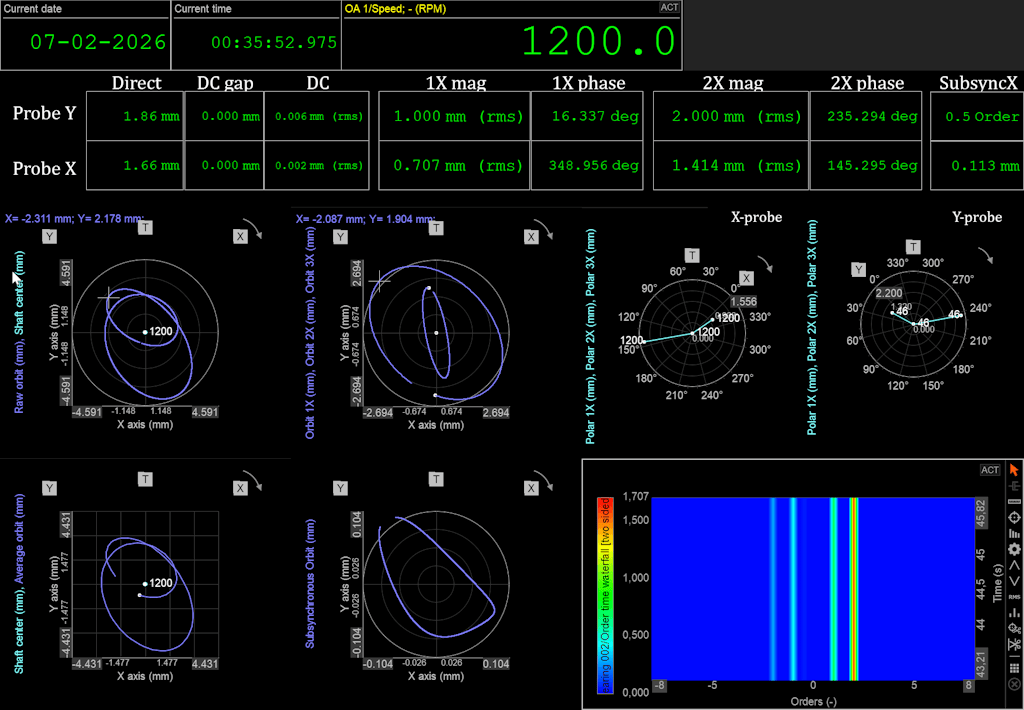Open the grid table marker tool
The width and height of the screenshot is (1024, 710).
[1014, 668]
